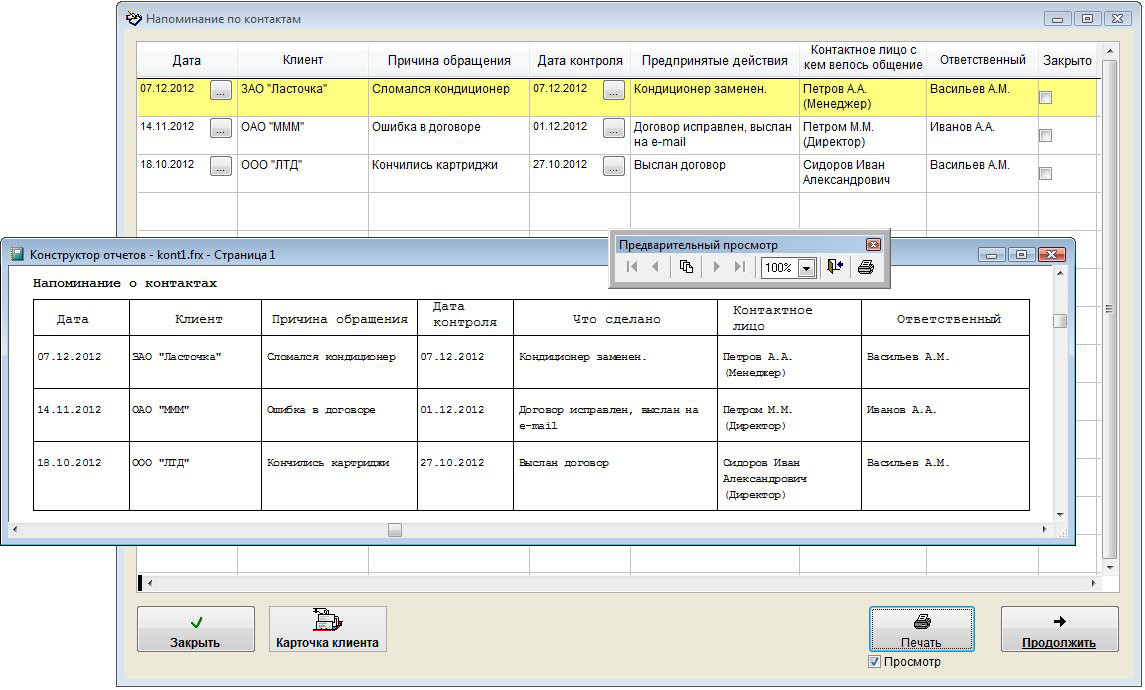Click the go to page icon in preview toolbar

point(686,267)
